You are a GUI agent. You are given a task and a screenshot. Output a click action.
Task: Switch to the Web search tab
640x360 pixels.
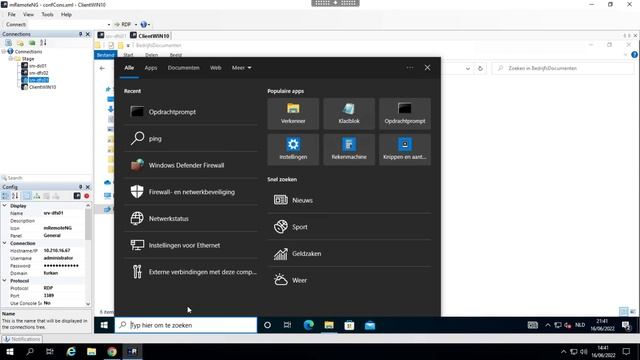point(216,68)
